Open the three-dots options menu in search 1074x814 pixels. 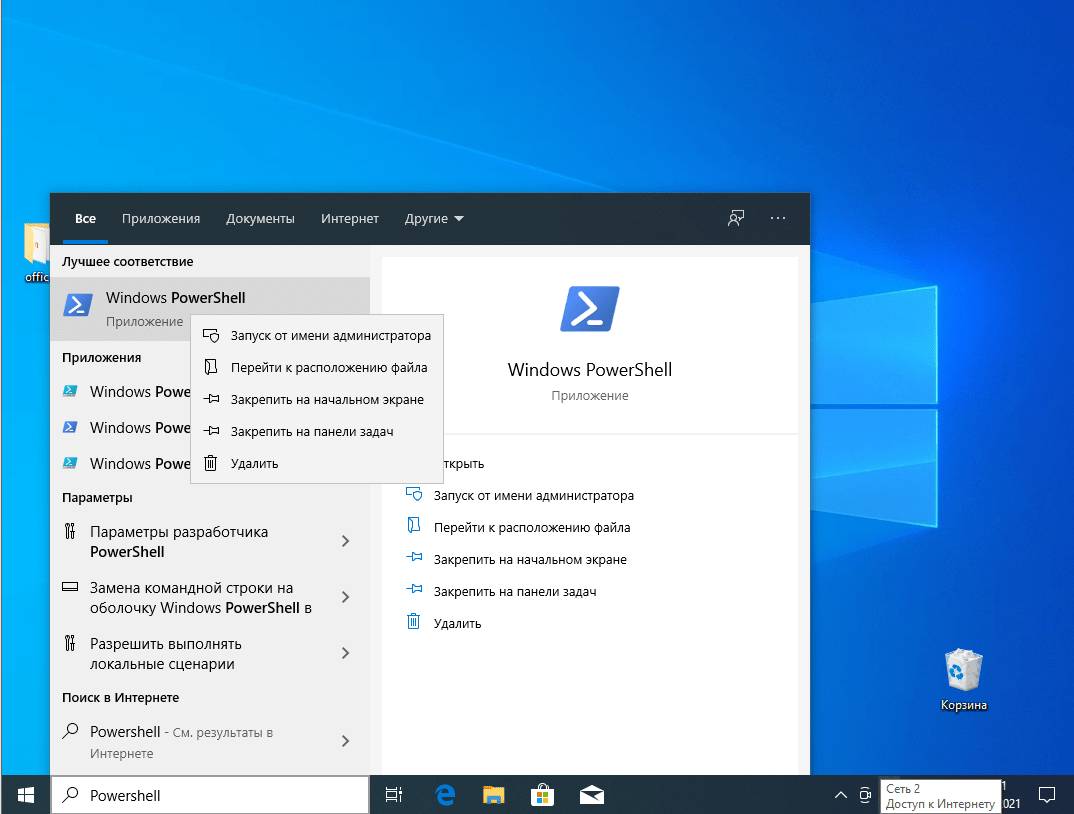pyautogui.click(x=779, y=218)
